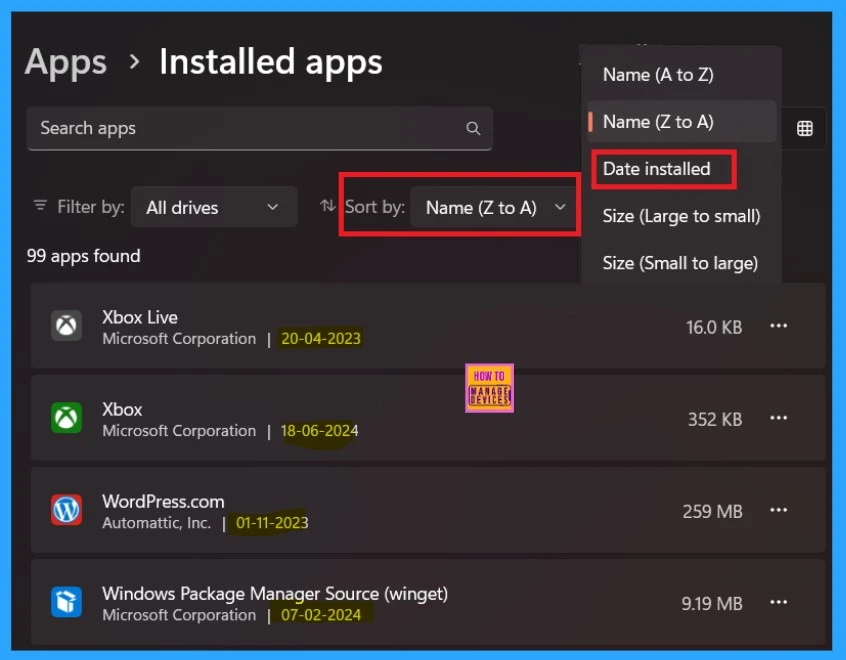Click the sort arrows icon
The width and height of the screenshot is (846, 660).
(x=327, y=206)
